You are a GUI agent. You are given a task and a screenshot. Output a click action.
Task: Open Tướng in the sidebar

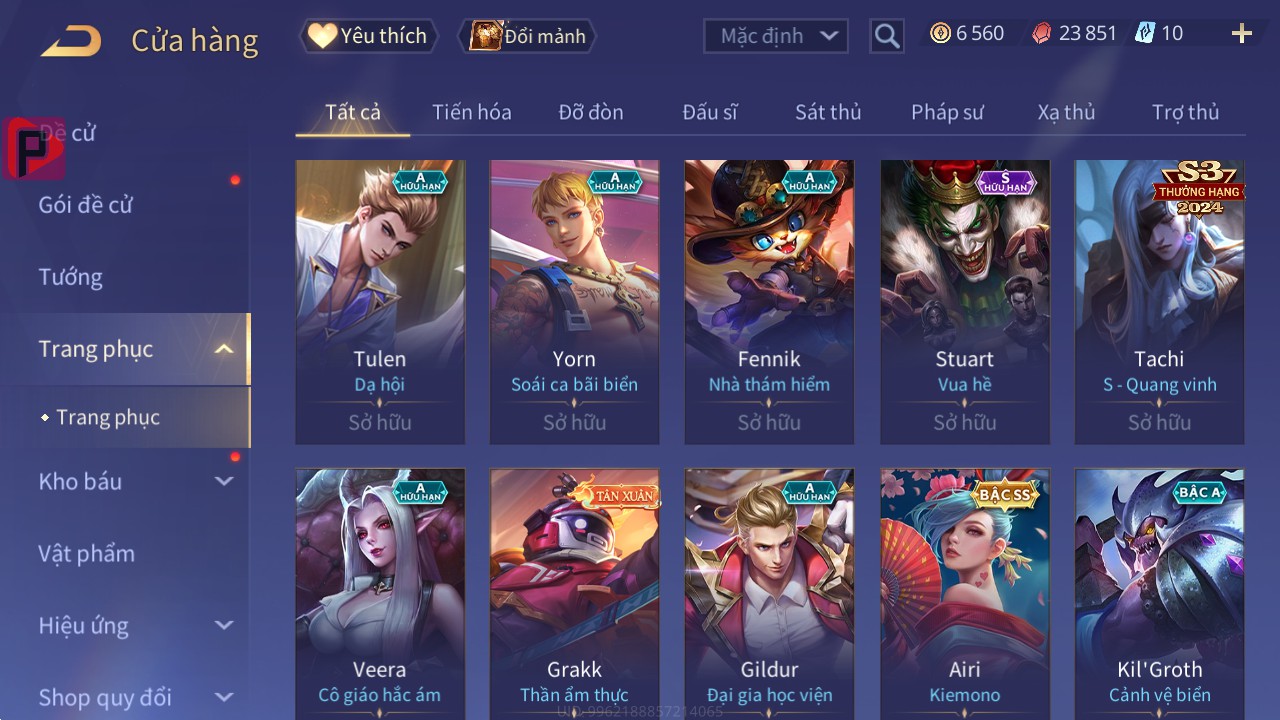(71, 277)
